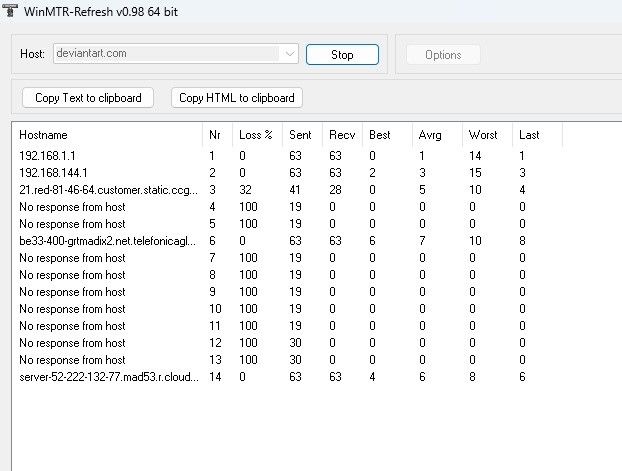Viewport: 622px width, 471px height.
Task: Copy HTML to clipboard
Action: pyautogui.click(x=236, y=98)
